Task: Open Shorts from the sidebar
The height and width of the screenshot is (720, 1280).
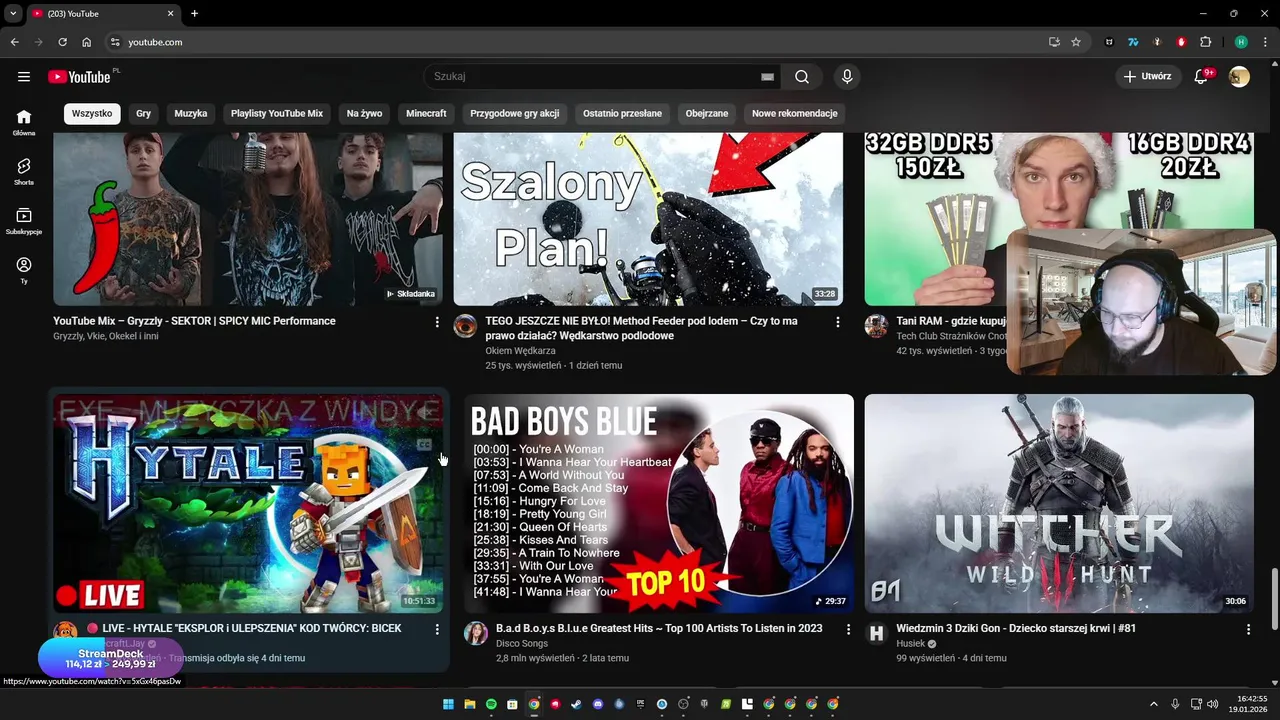Action: point(24,171)
